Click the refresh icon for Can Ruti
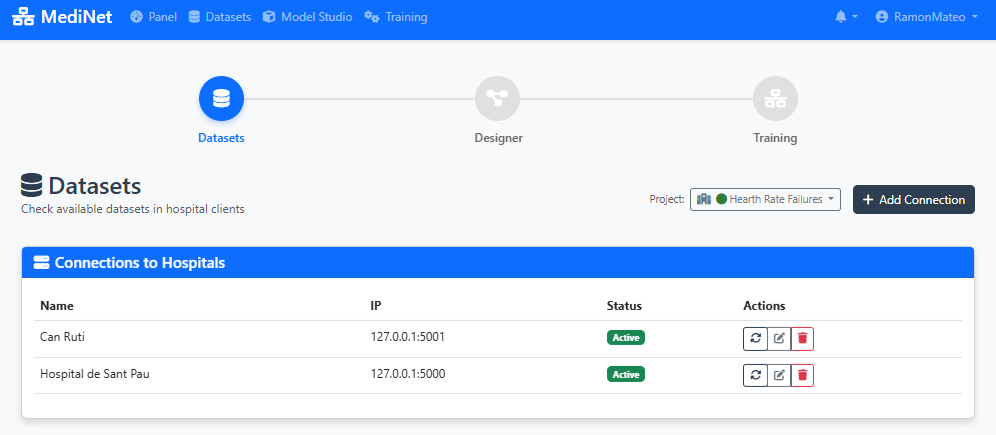The width and height of the screenshot is (996, 435). (x=755, y=338)
